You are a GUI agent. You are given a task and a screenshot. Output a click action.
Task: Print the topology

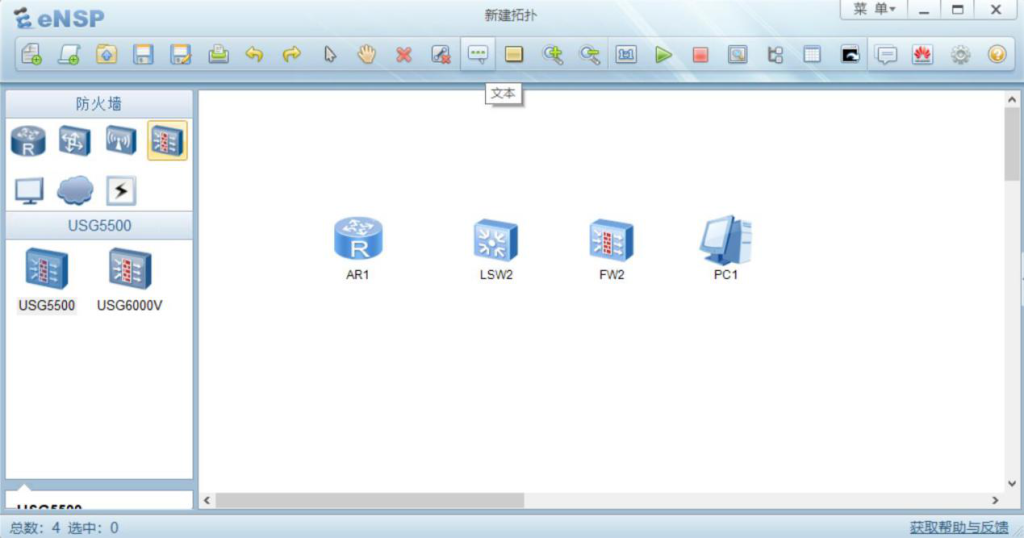(x=218, y=54)
